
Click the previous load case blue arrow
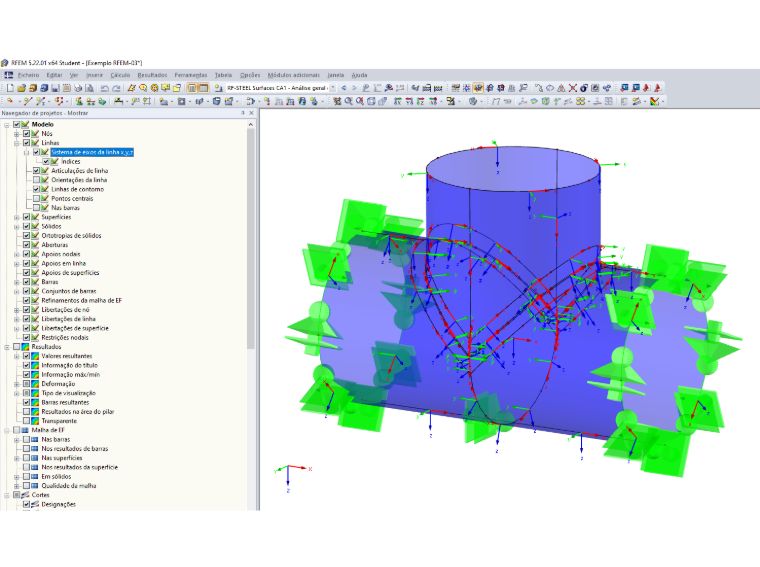[344, 88]
